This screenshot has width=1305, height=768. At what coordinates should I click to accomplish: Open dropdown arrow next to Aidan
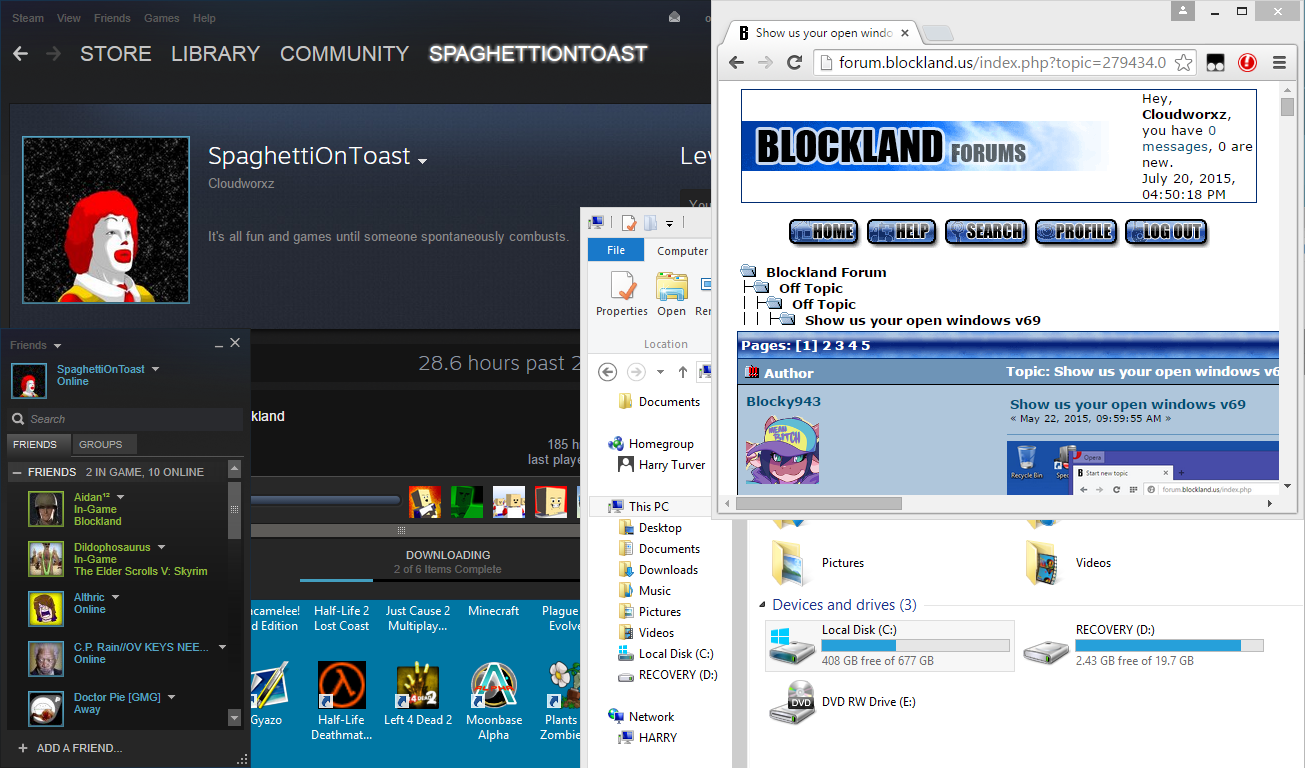click(121, 497)
